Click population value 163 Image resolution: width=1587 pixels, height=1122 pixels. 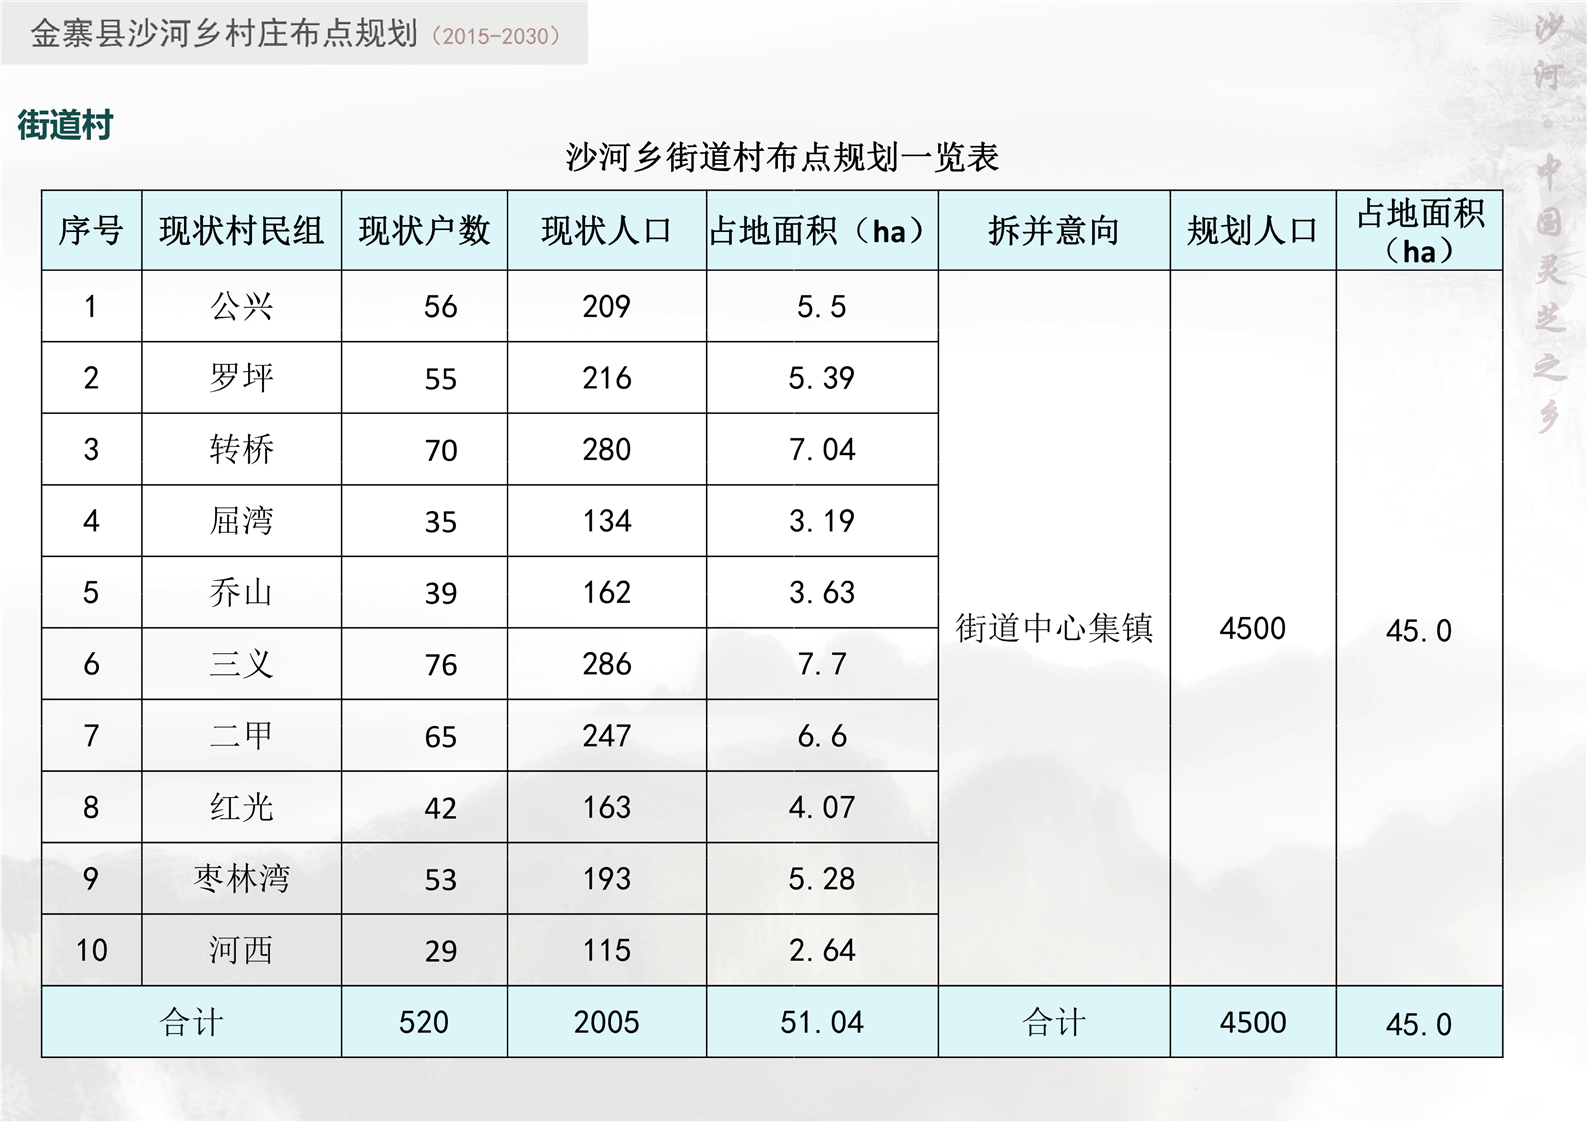tap(607, 807)
